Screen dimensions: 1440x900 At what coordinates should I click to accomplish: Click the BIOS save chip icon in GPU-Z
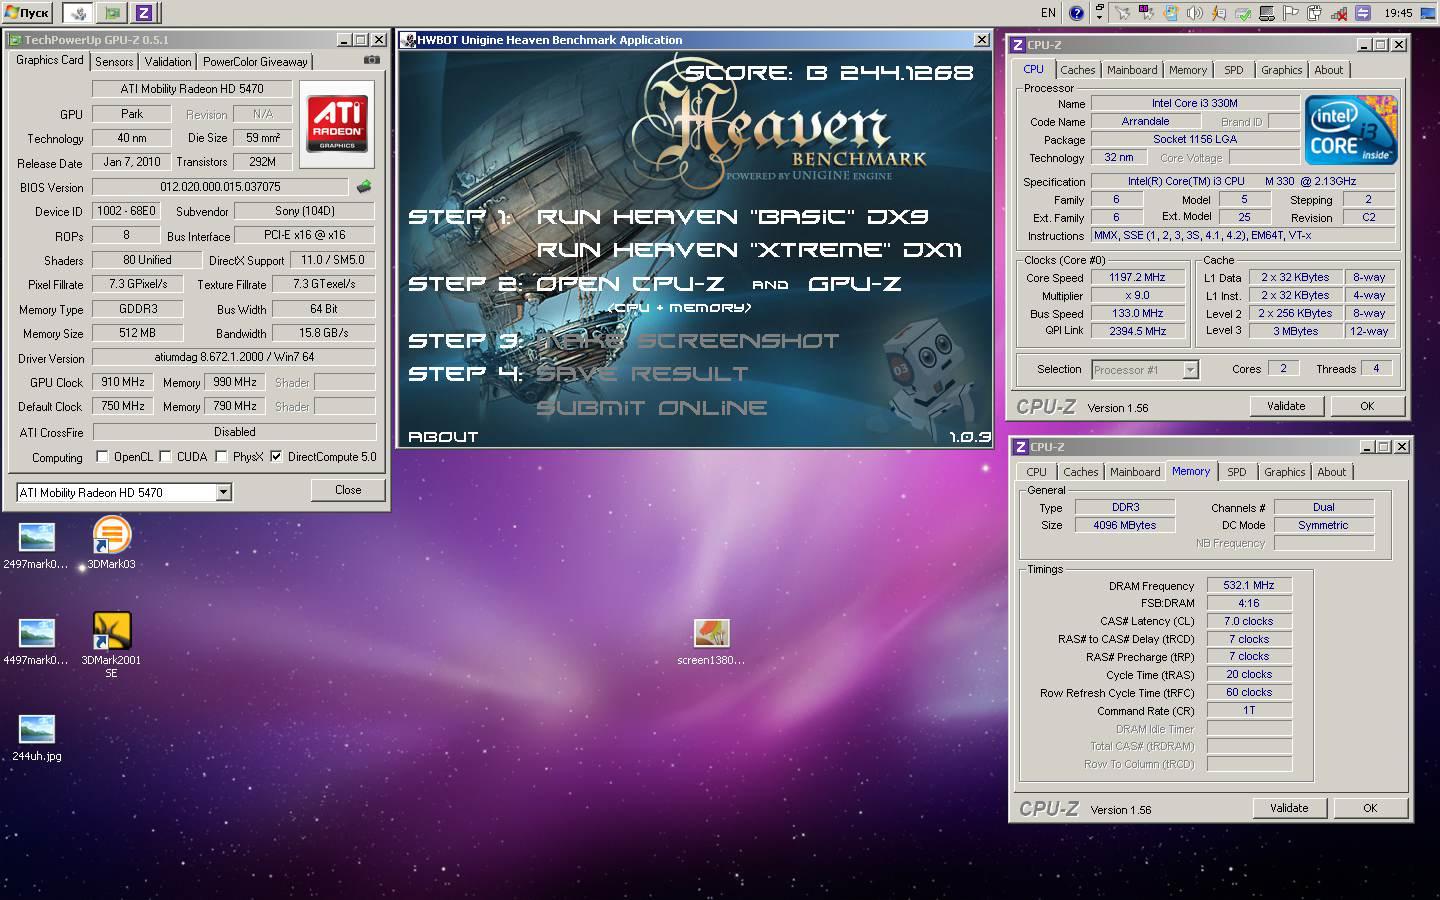point(364,186)
